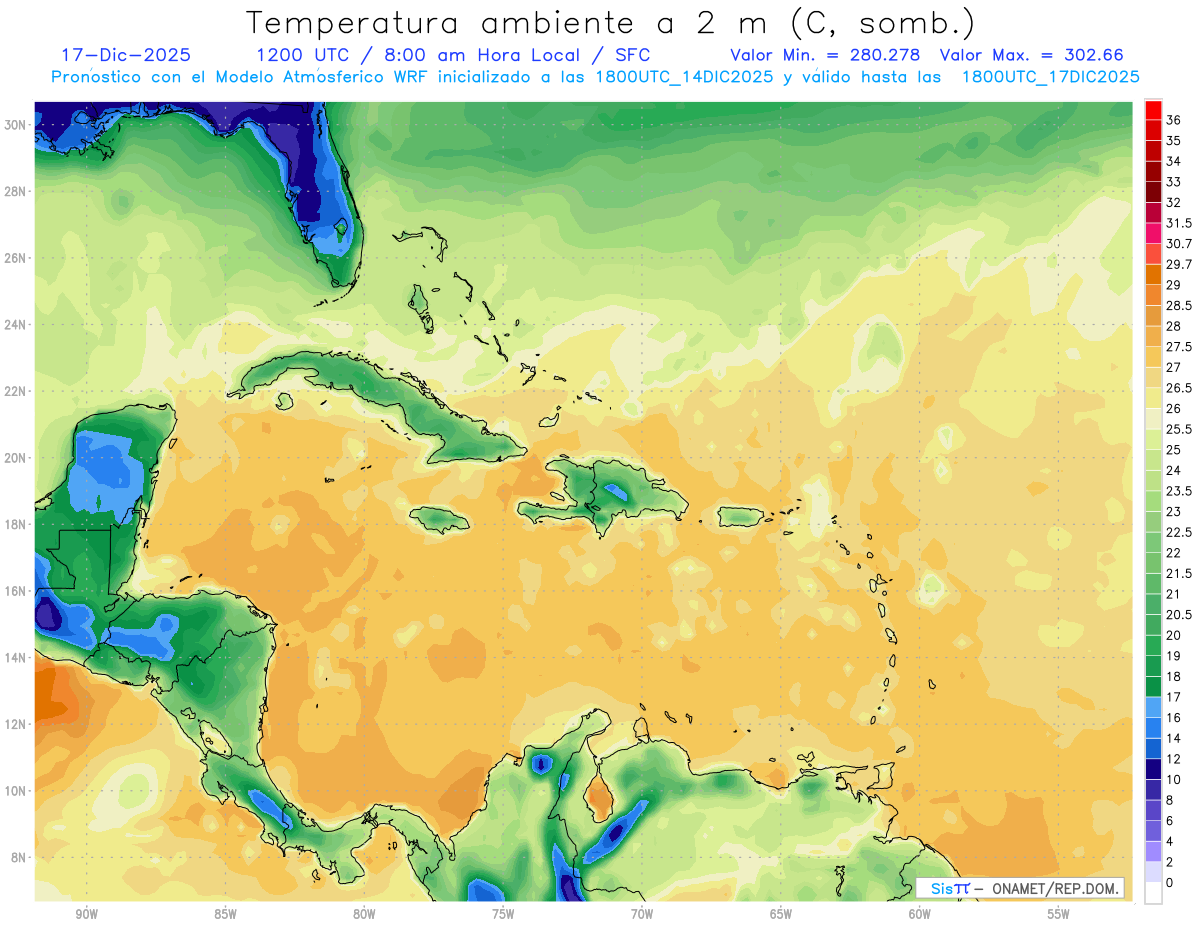Click the legend value '31.5'
The image size is (1200, 927).
tap(1179, 223)
